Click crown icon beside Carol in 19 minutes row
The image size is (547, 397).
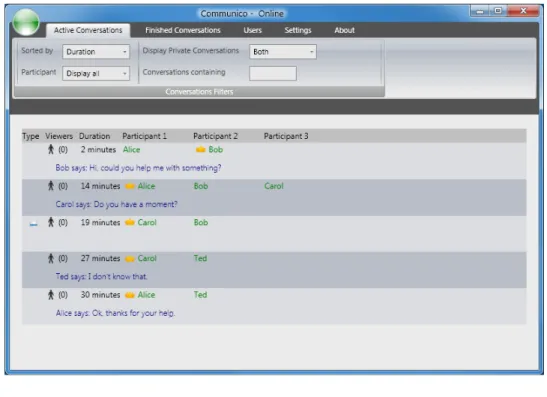click(x=130, y=223)
